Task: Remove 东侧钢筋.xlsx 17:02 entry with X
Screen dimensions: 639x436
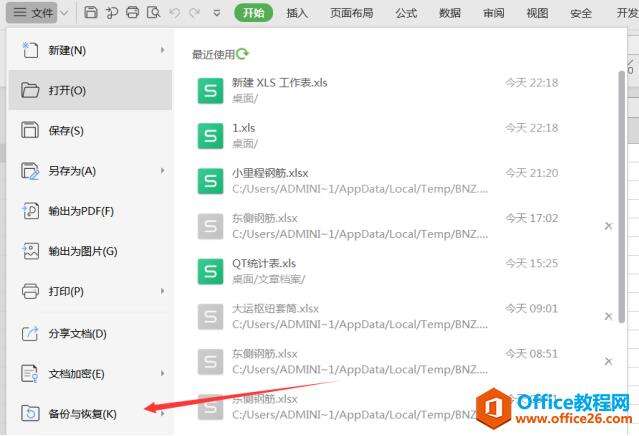Action: 608,226
